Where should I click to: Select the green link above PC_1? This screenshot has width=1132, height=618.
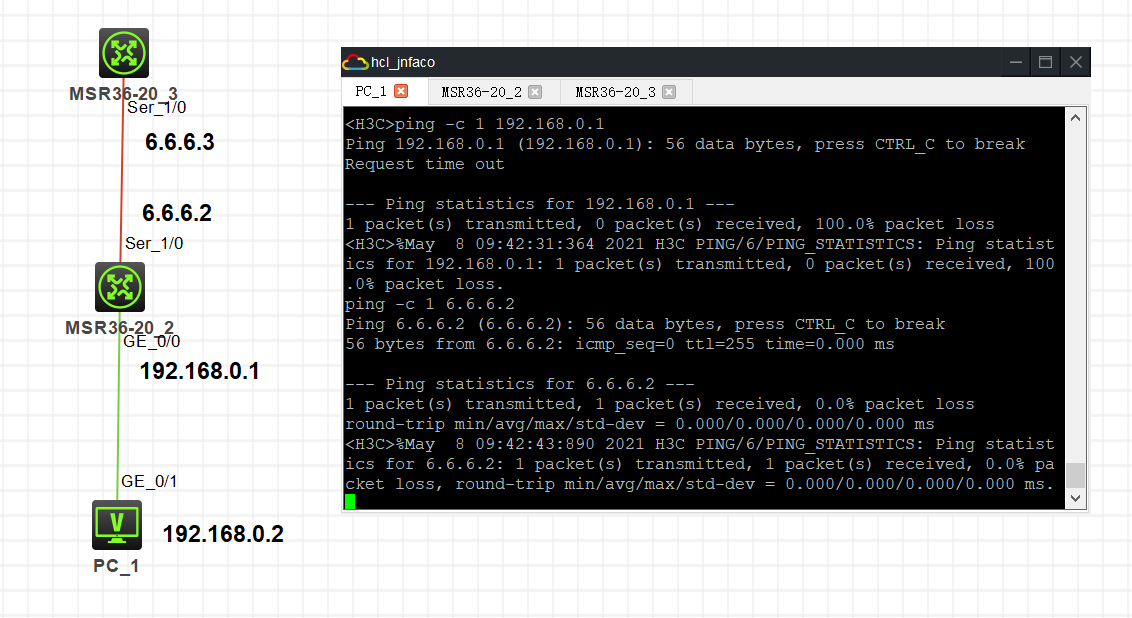tap(119, 420)
